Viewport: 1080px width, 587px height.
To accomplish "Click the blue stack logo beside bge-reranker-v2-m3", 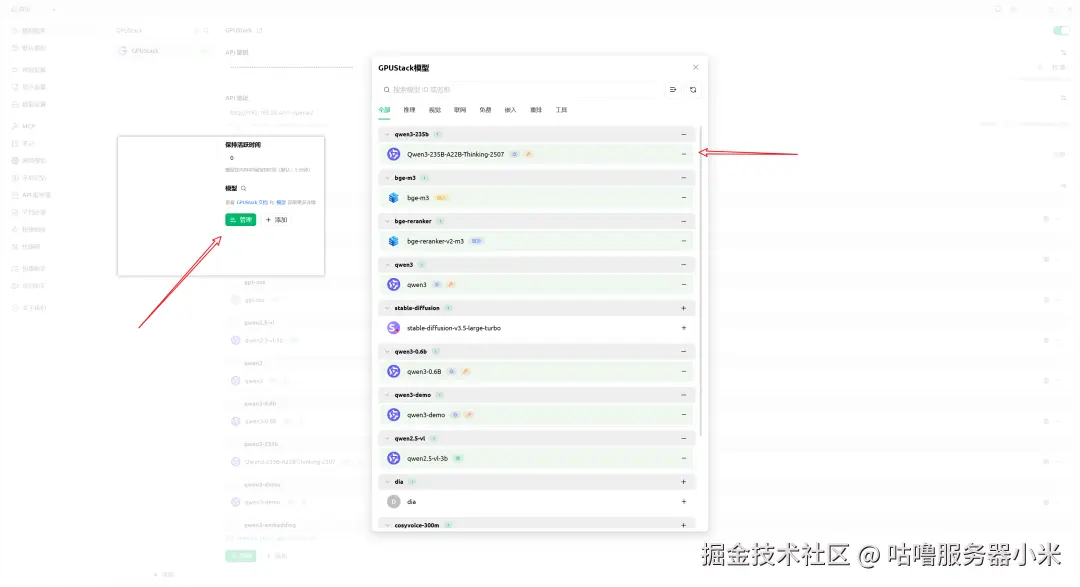I will click(393, 241).
